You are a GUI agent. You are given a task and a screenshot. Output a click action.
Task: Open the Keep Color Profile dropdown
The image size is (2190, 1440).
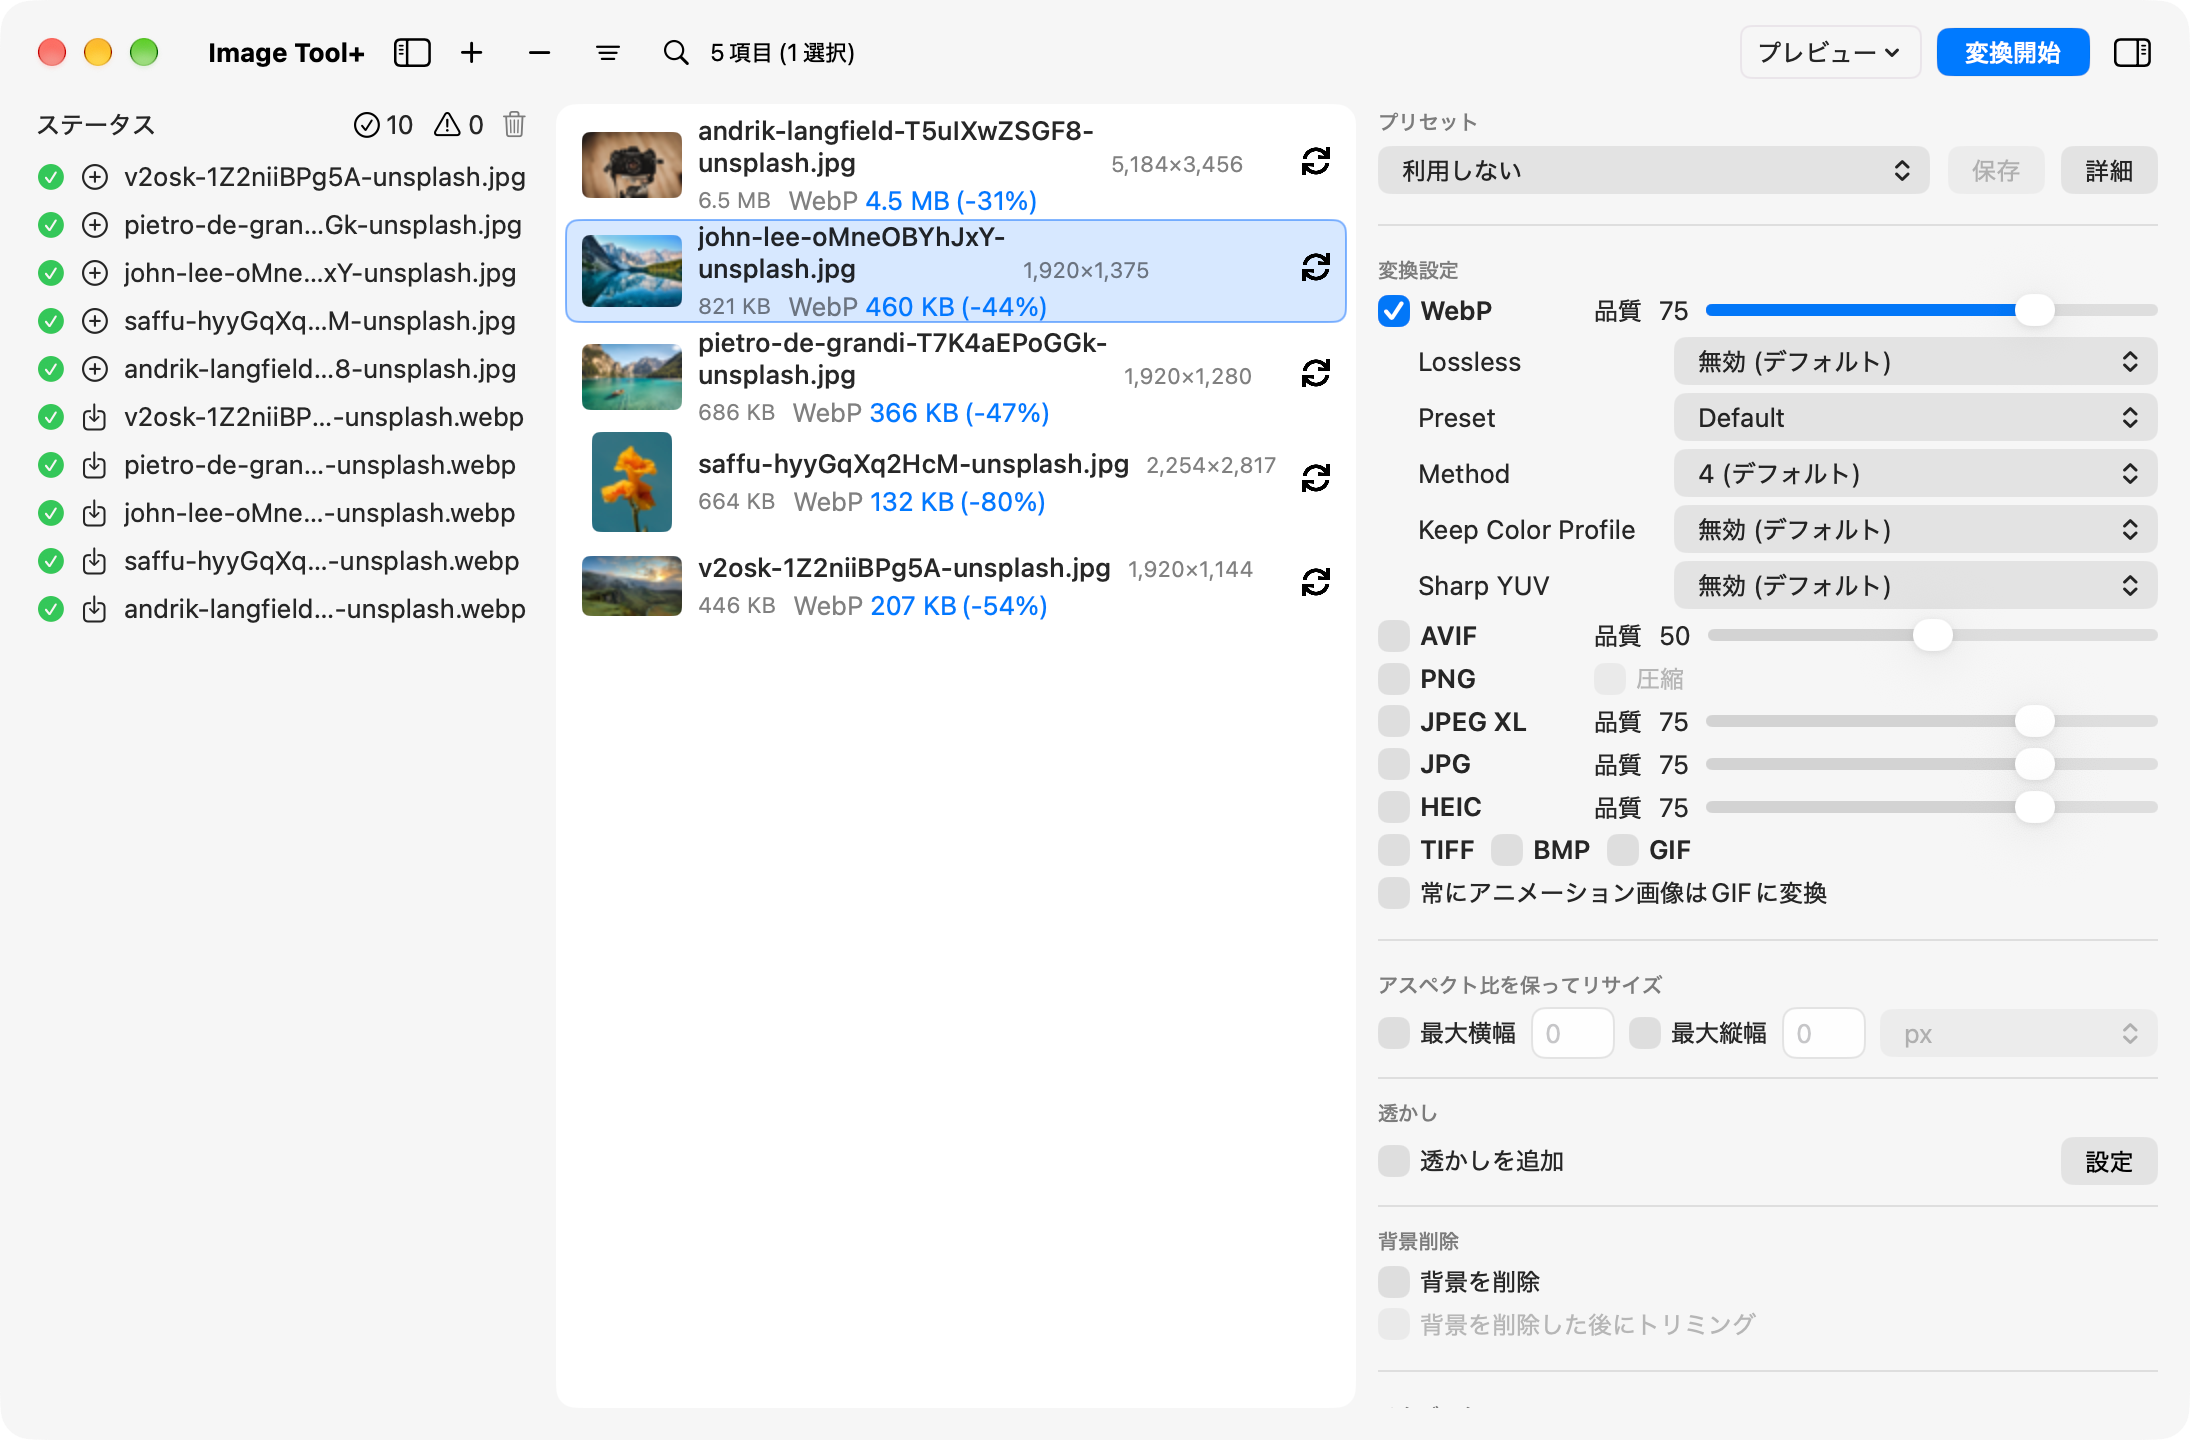(x=1915, y=530)
